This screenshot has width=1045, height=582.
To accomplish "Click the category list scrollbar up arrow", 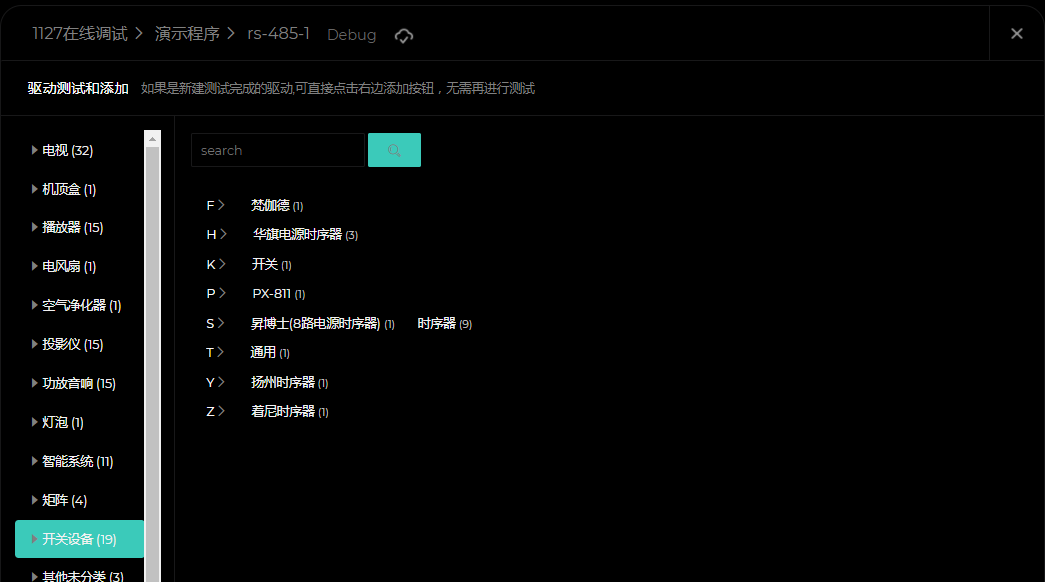I will pyautogui.click(x=152, y=138).
